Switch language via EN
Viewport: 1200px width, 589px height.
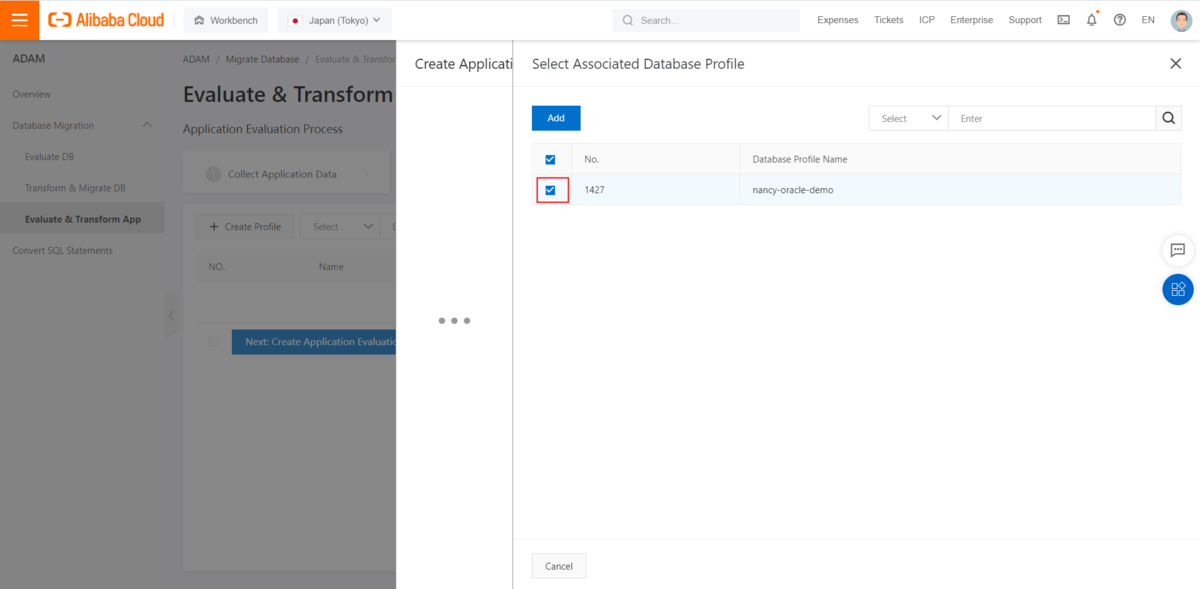coord(1148,20)
